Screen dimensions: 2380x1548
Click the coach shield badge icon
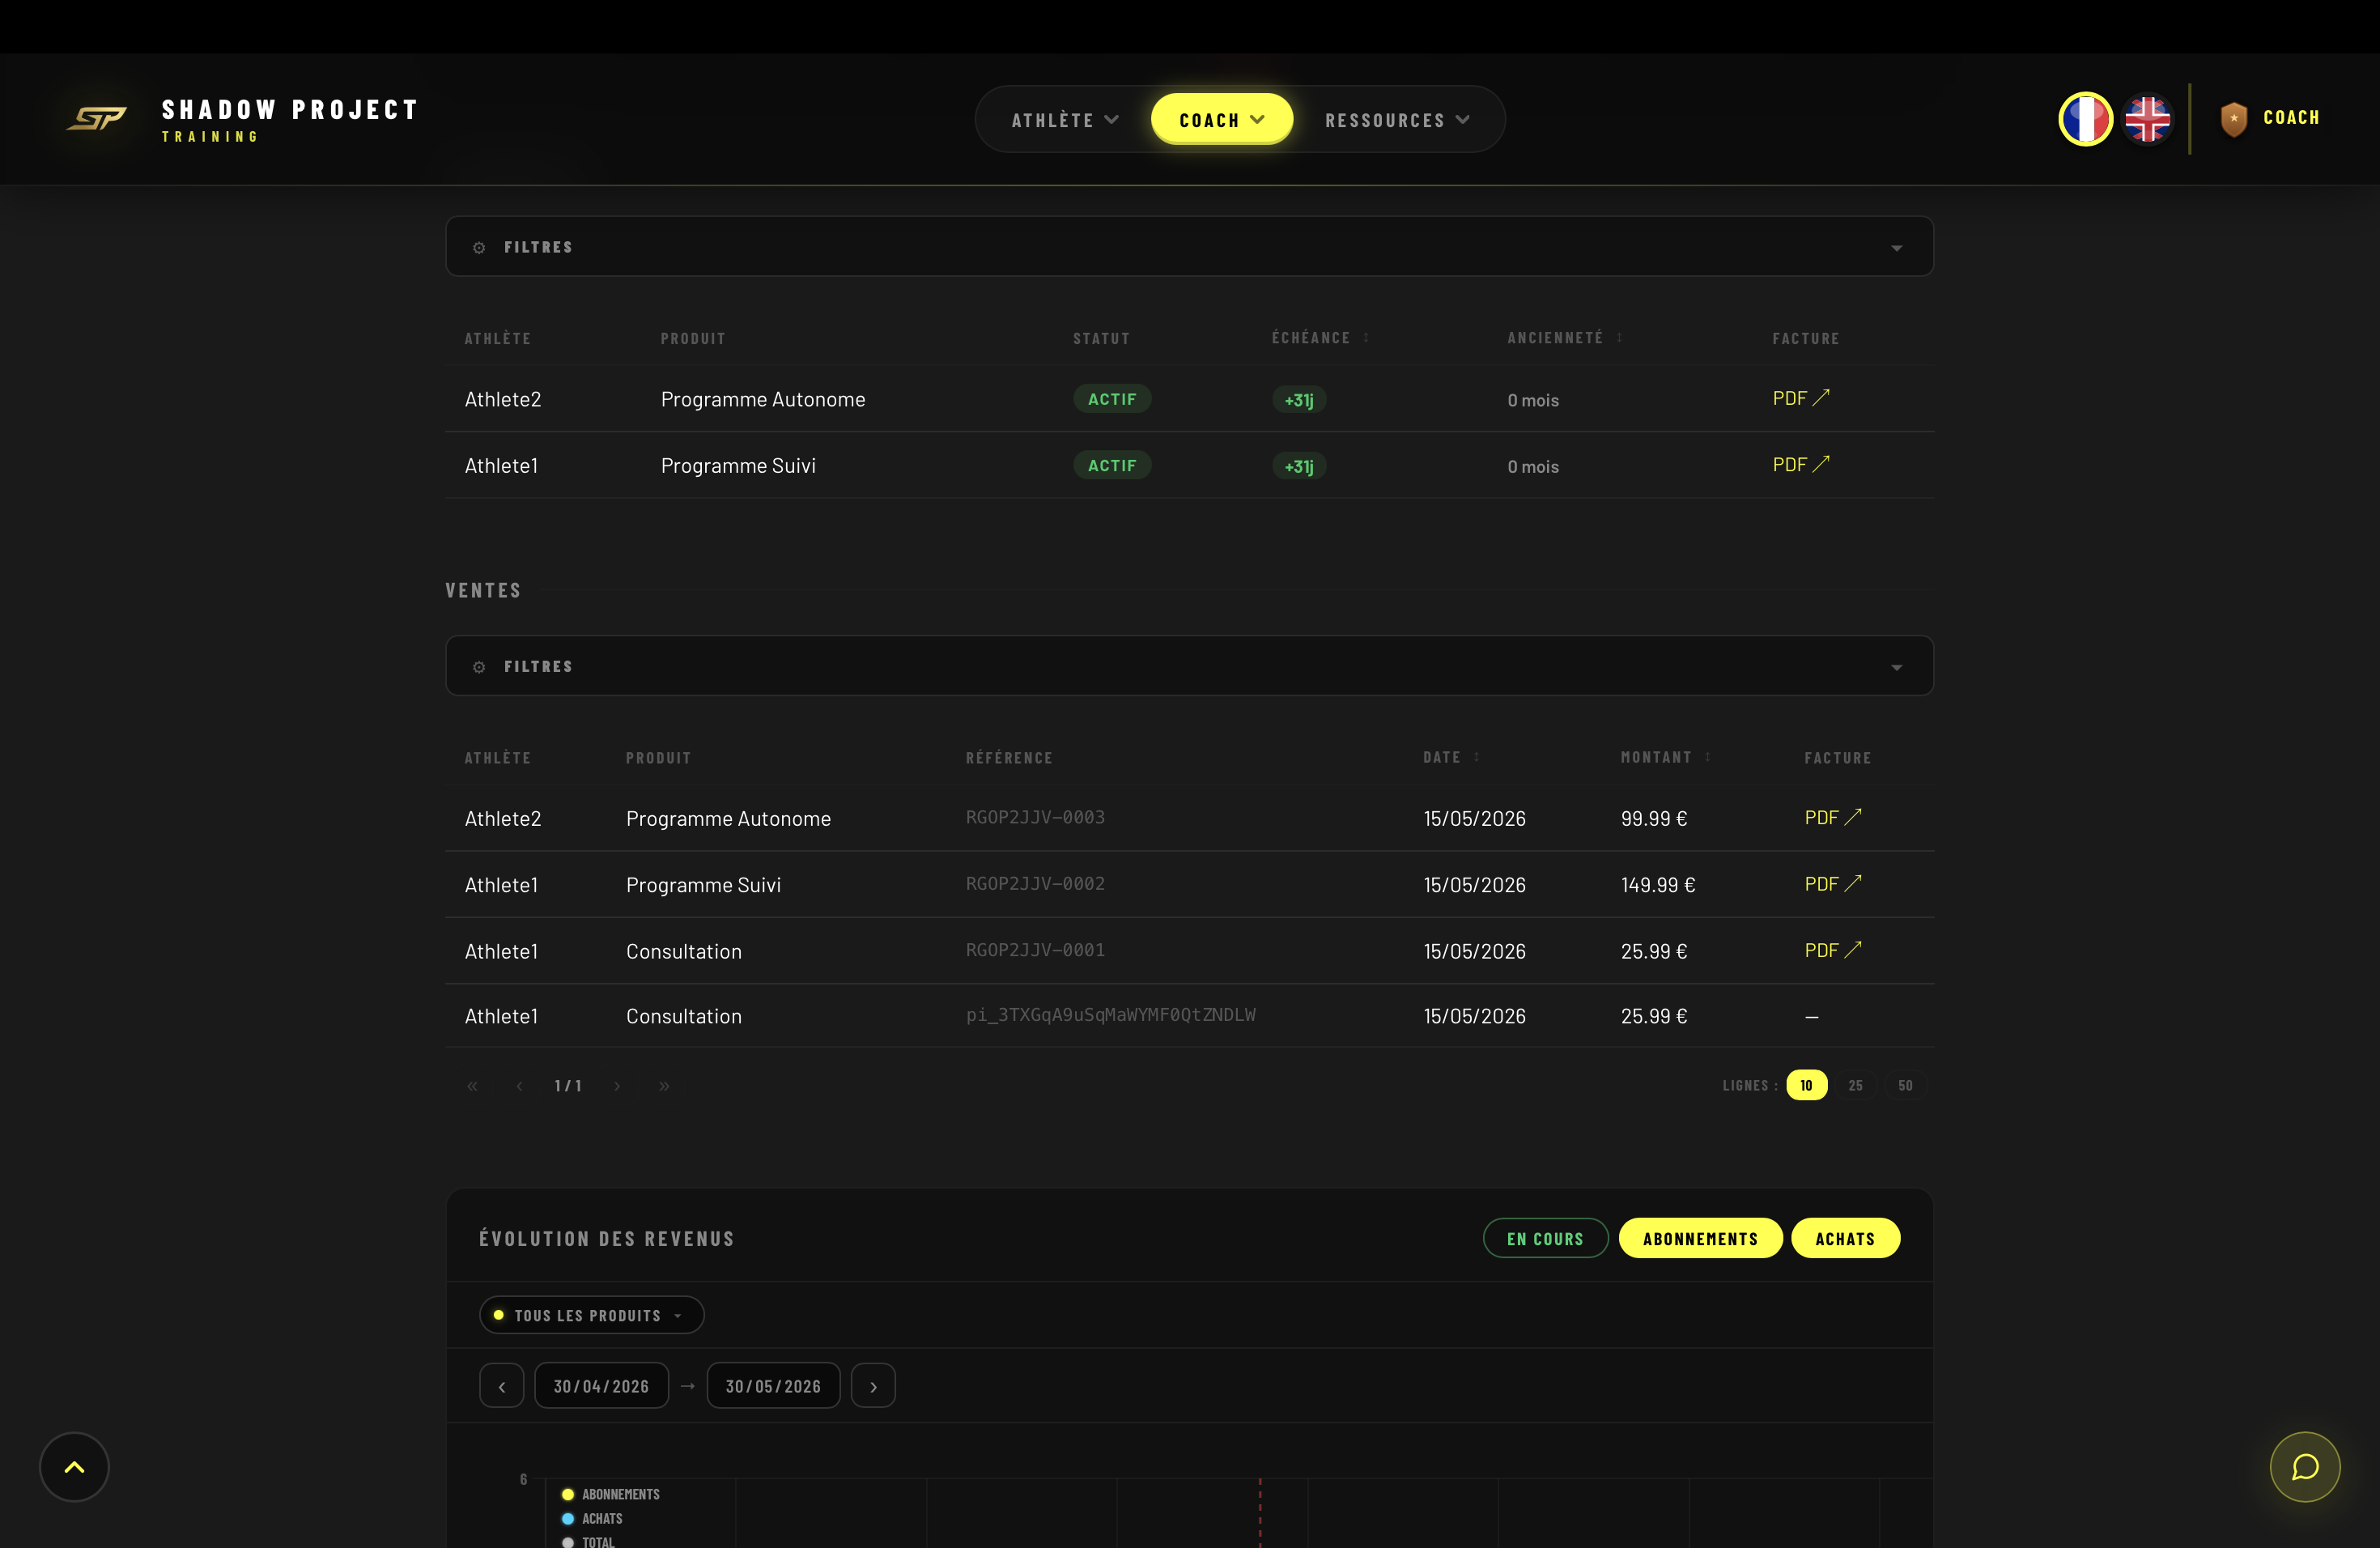click(x=2234, y=119)
